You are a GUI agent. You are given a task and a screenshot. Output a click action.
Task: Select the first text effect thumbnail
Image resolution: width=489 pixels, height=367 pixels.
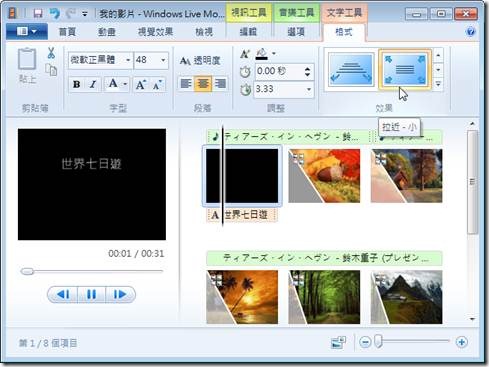(351, 70)
